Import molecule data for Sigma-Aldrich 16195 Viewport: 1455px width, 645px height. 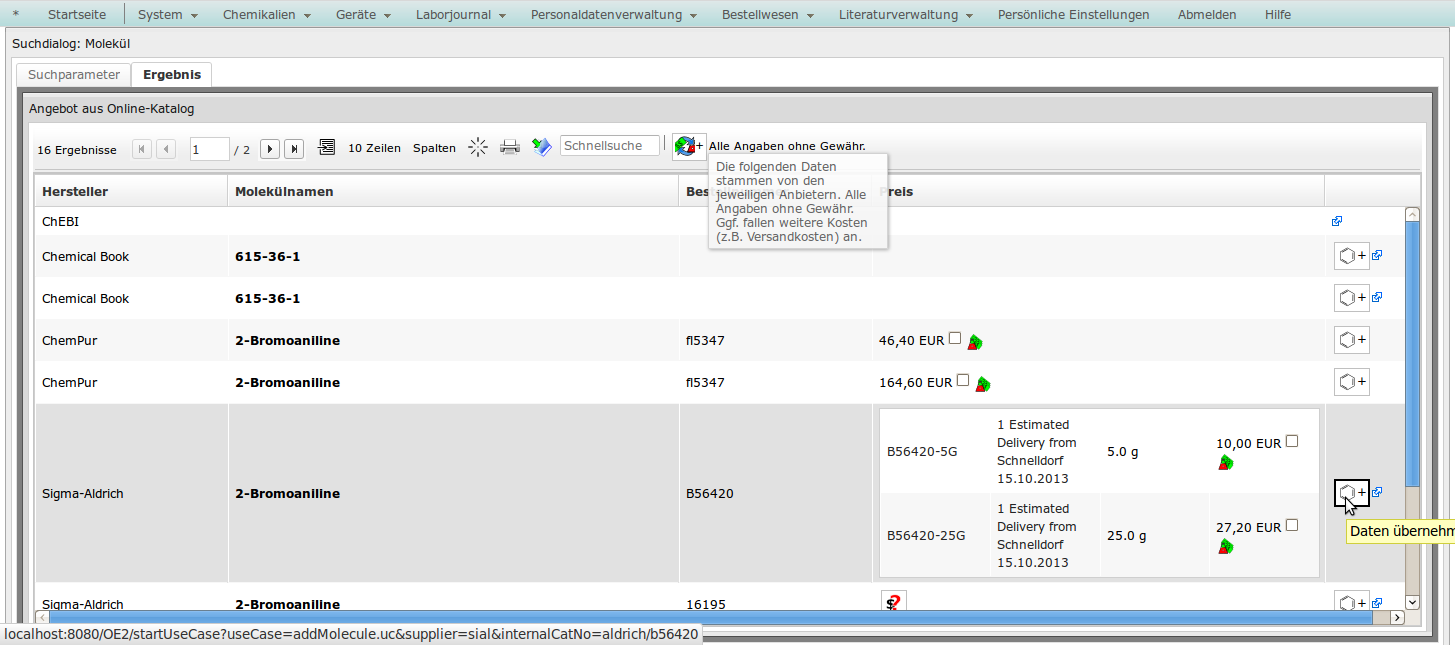(1352, 603)
